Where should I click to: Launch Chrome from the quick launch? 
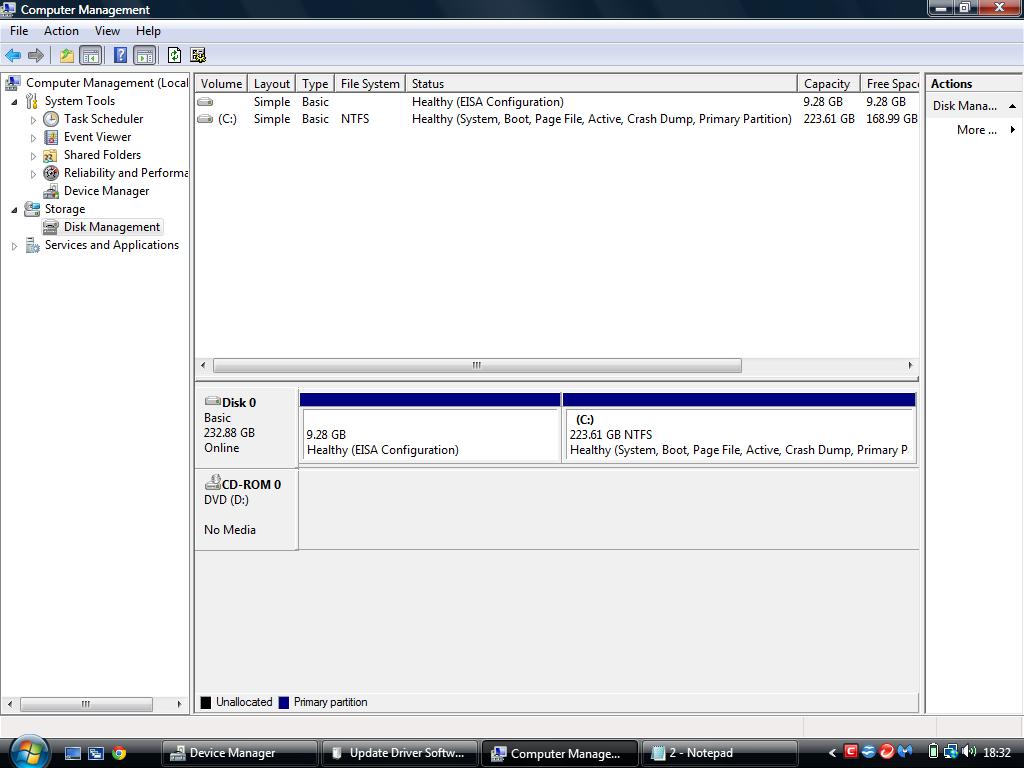pos(119,753)
